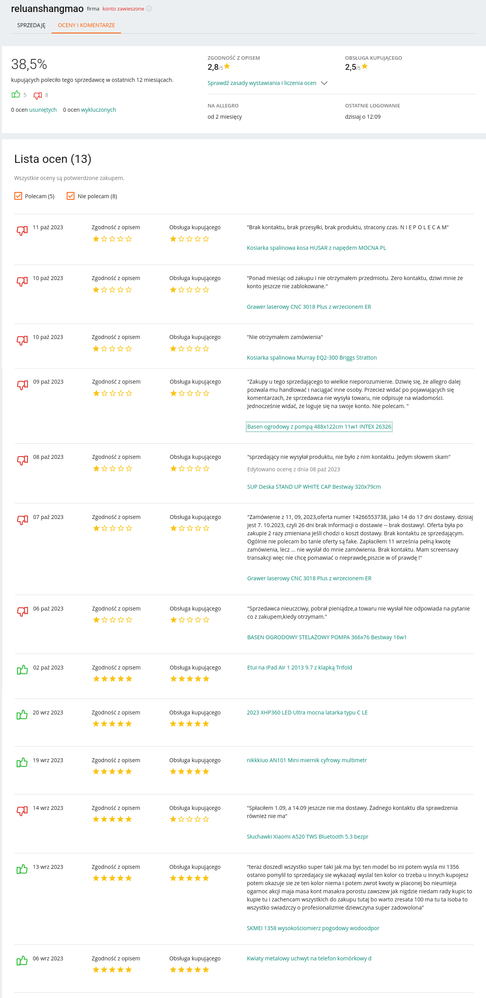Click the star icon beside Zgodność z opisem 2,8
This screenshot has width=486, height=998.
click(226, 66)
